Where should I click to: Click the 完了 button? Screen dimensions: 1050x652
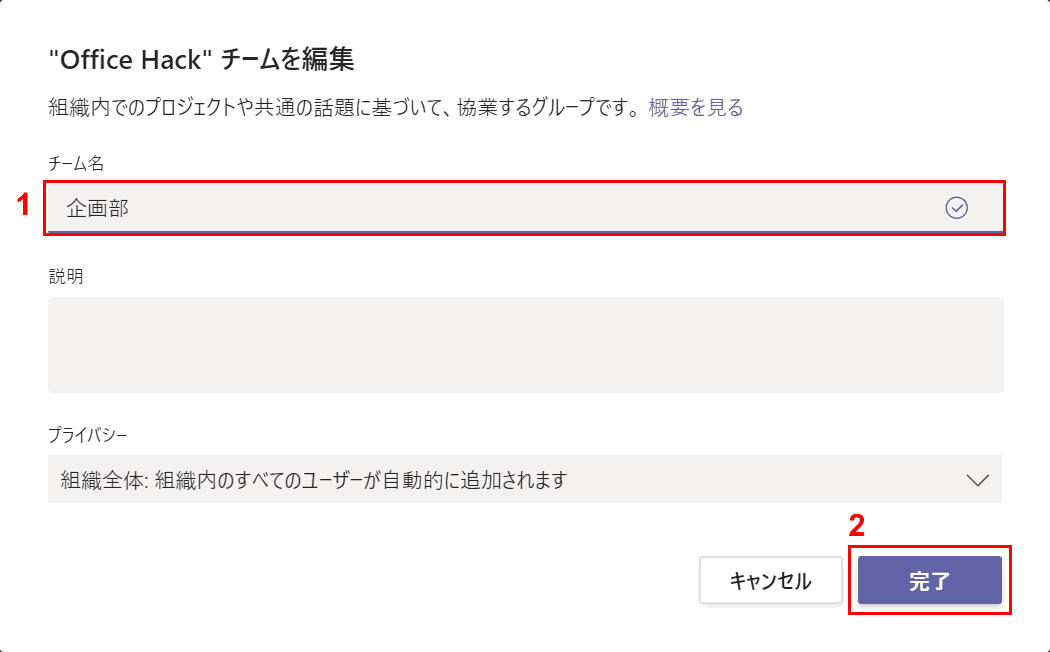point(929,580)
